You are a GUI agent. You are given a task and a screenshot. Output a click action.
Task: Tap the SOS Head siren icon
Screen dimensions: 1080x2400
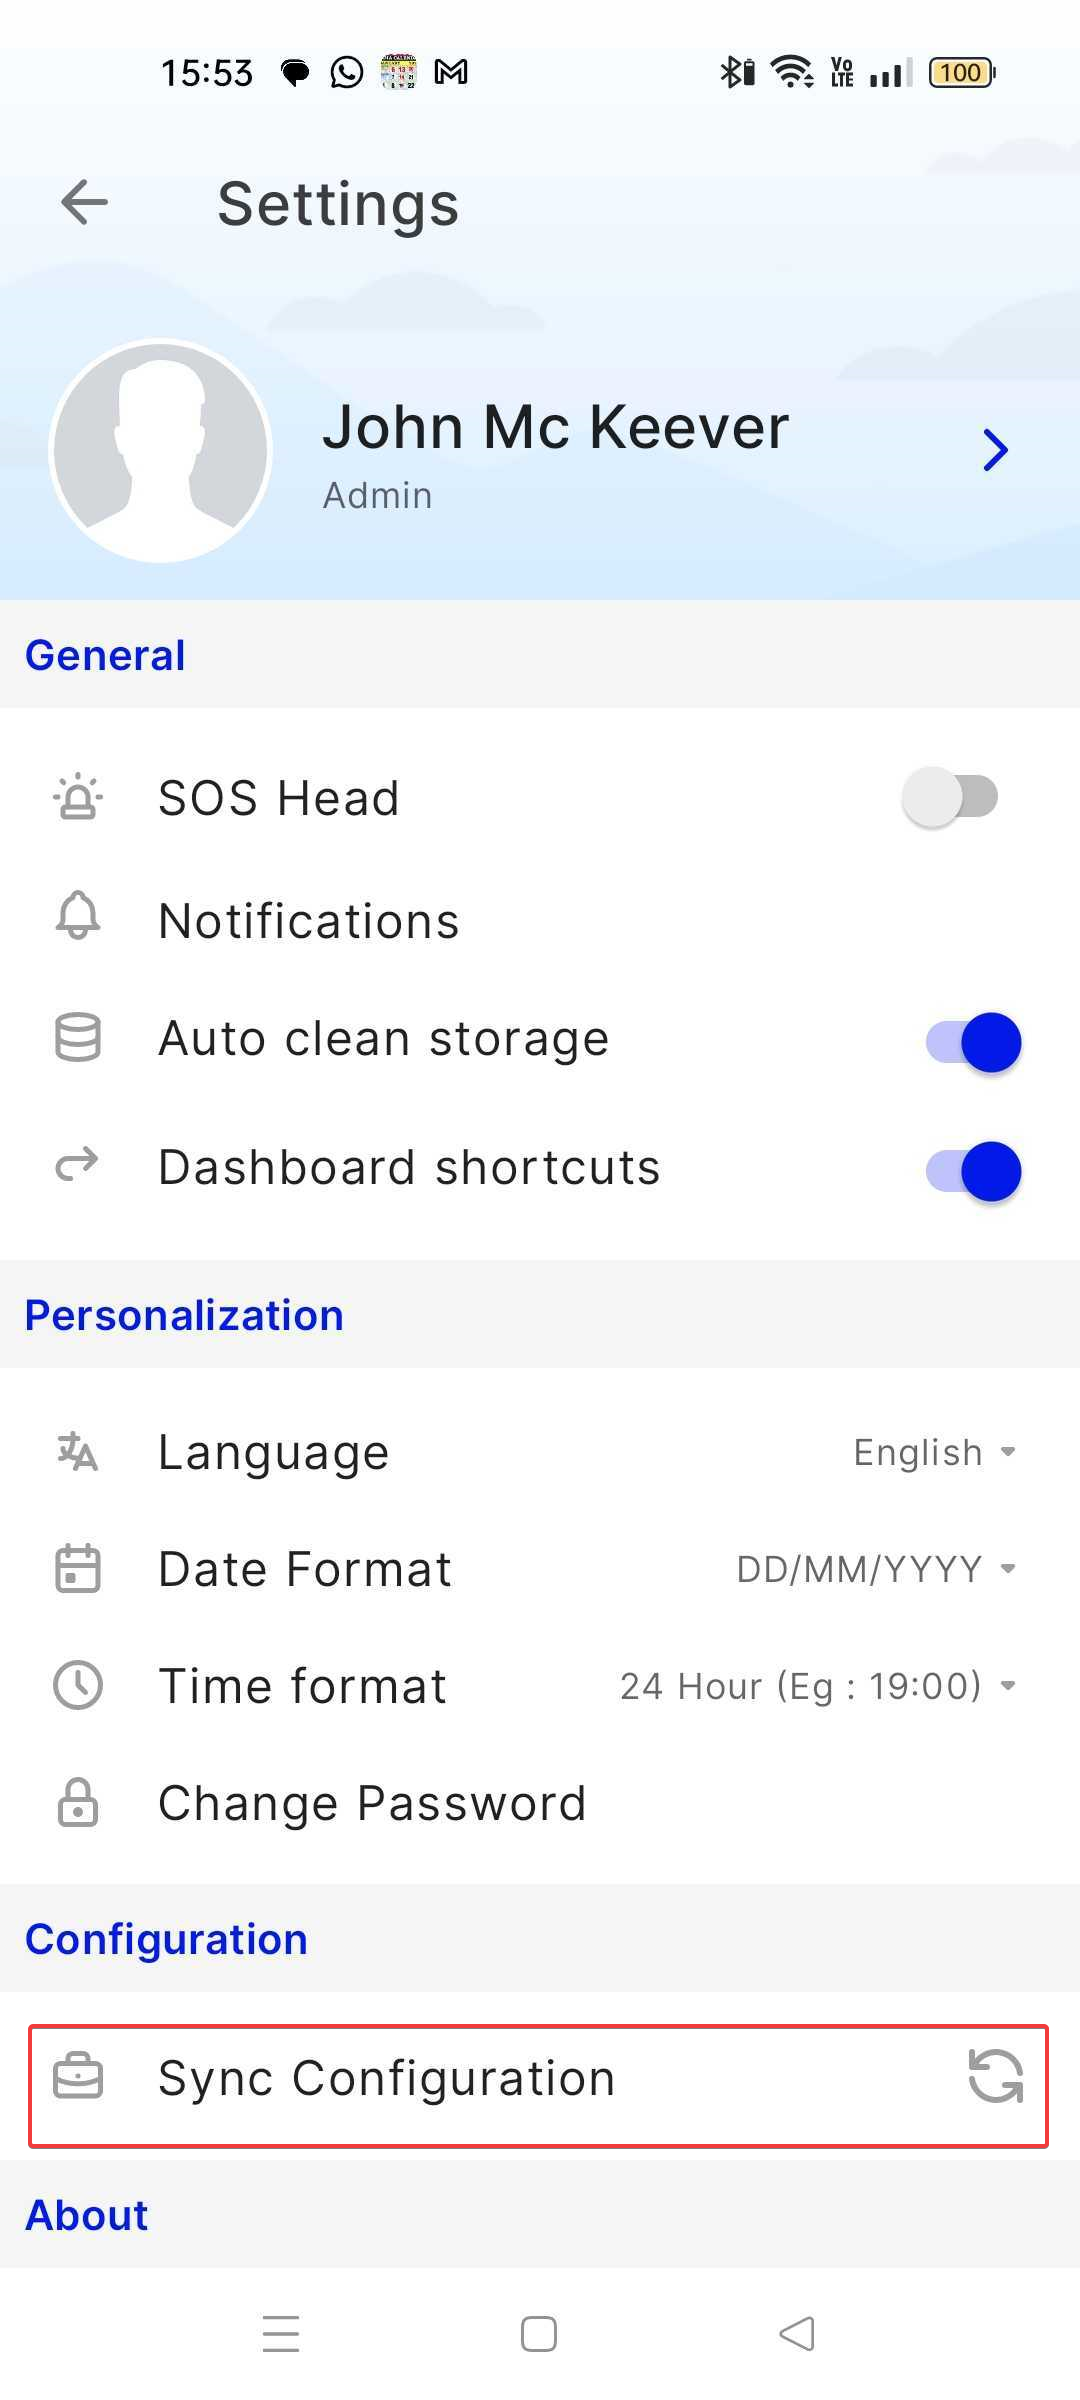tap(78, 798)
